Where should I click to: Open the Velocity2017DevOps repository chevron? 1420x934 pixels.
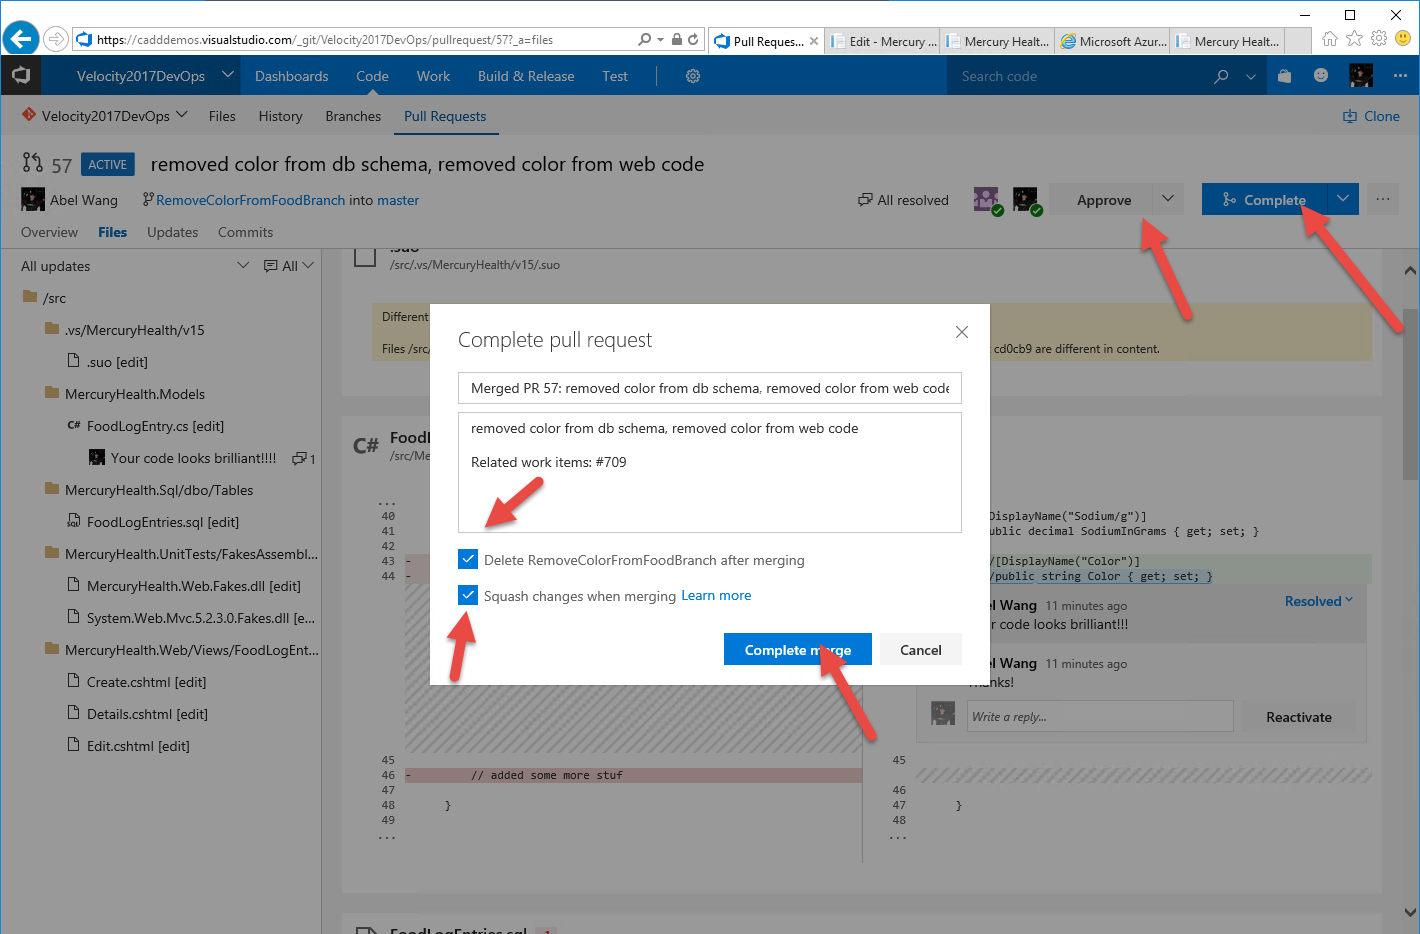click(x=182, y=115)
